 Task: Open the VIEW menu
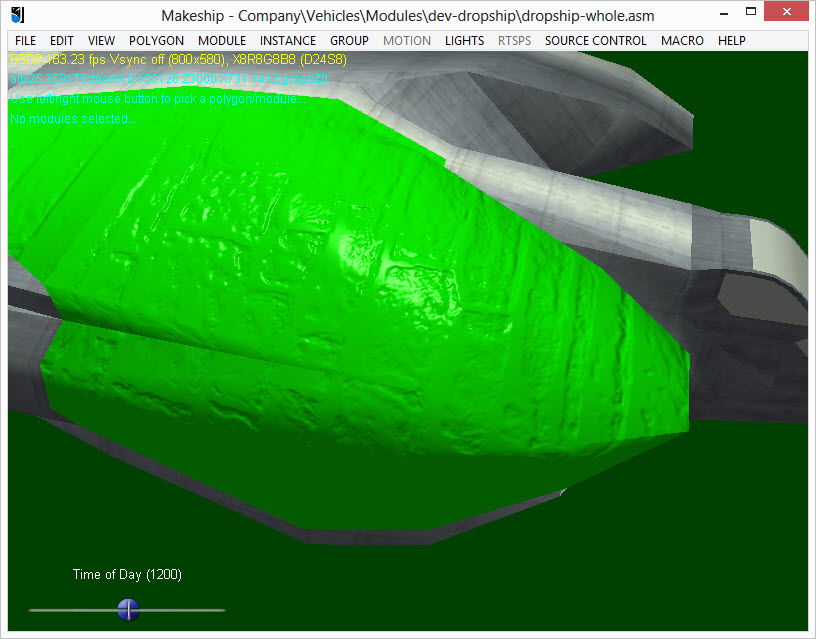point(101,41)
